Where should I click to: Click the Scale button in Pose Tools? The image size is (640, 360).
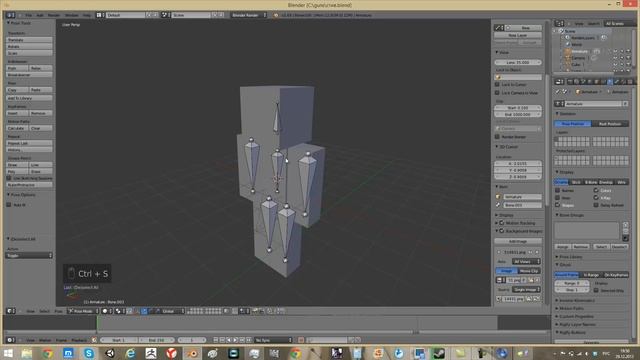pos(29,53)
